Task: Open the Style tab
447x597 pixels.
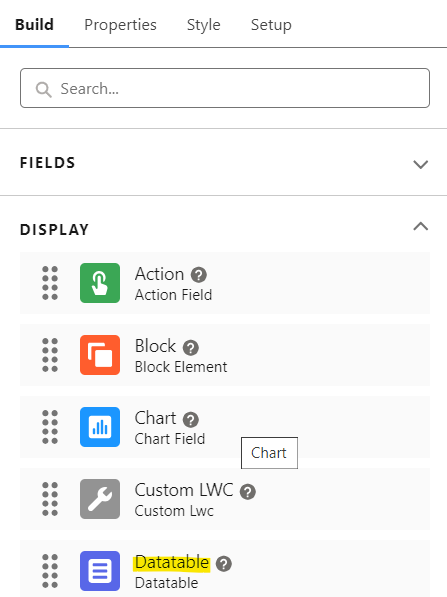Action: [204, 25]
